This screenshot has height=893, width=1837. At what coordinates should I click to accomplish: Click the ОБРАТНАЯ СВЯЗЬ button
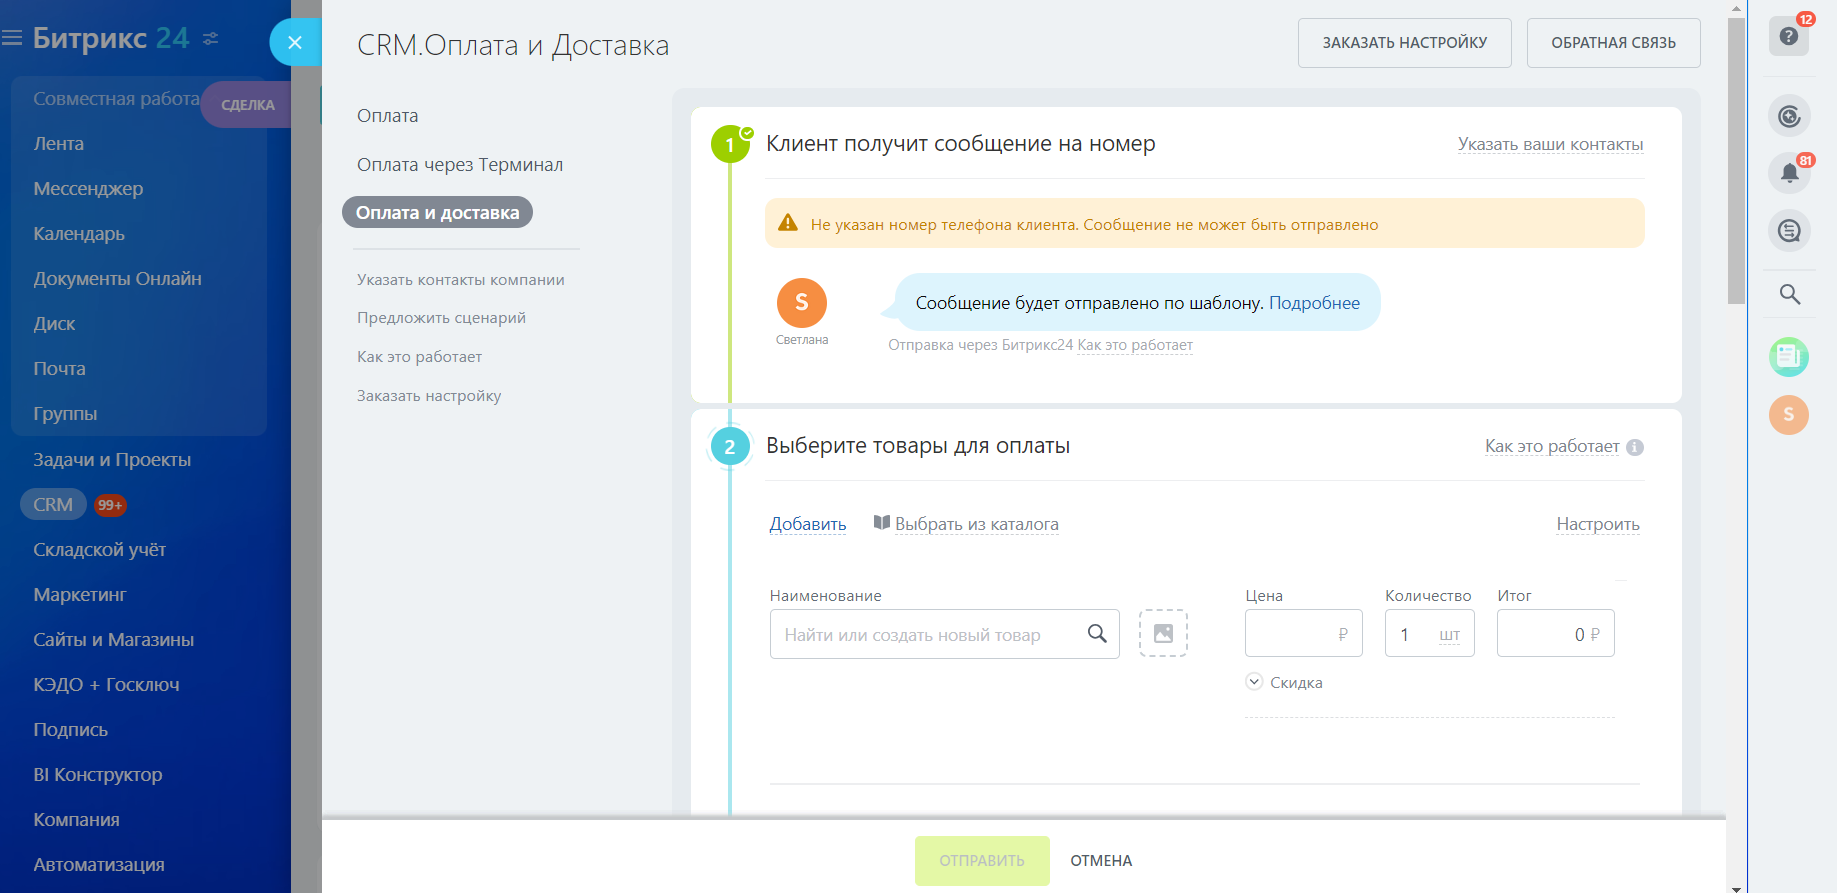point(1613,43)
